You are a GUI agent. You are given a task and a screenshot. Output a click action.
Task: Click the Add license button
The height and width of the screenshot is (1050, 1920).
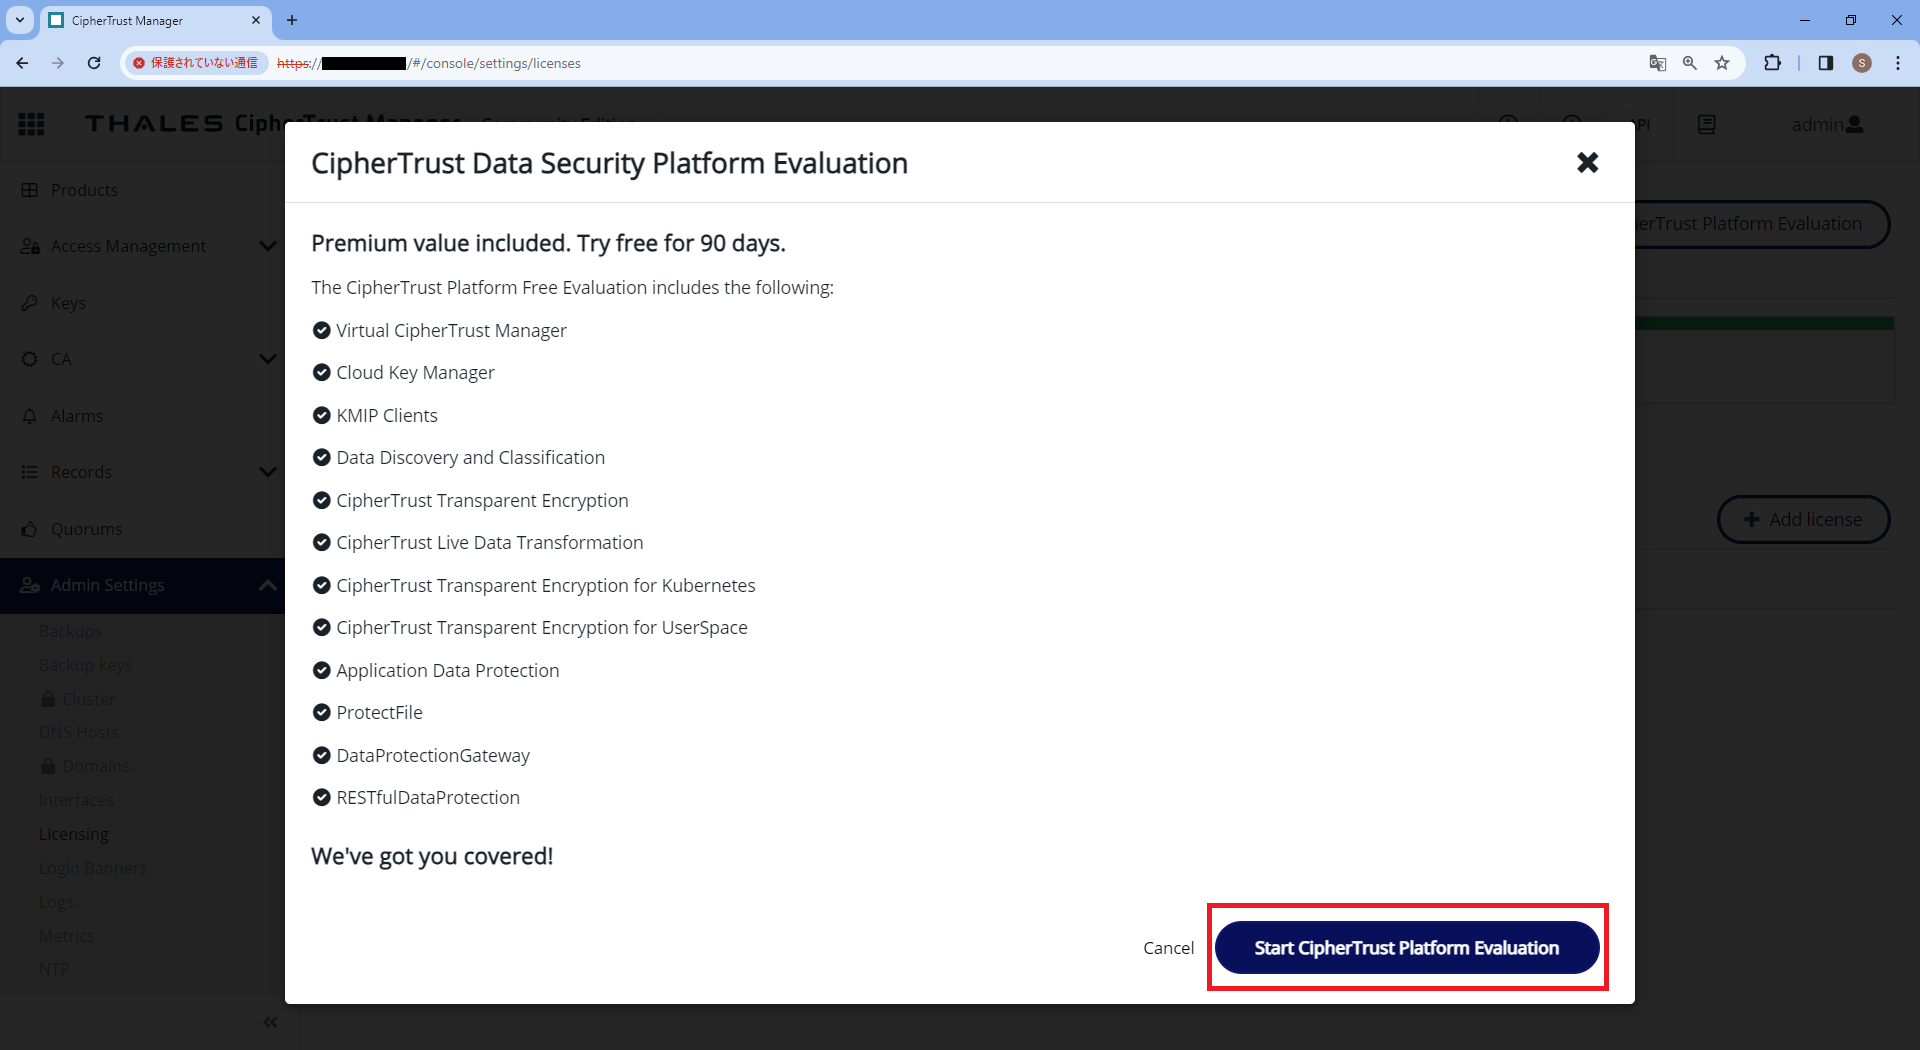[x=1803, y=519]
